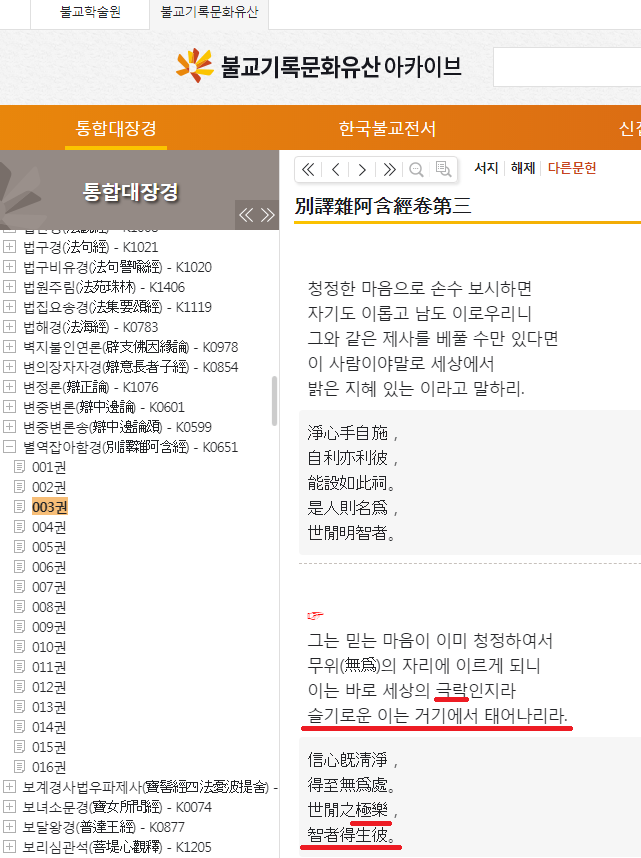The width and height of the screenshot is (641, 858).
Task: Click the line 슬기로운 이는 거기에서 태어나리라
Action: [437, 715]
